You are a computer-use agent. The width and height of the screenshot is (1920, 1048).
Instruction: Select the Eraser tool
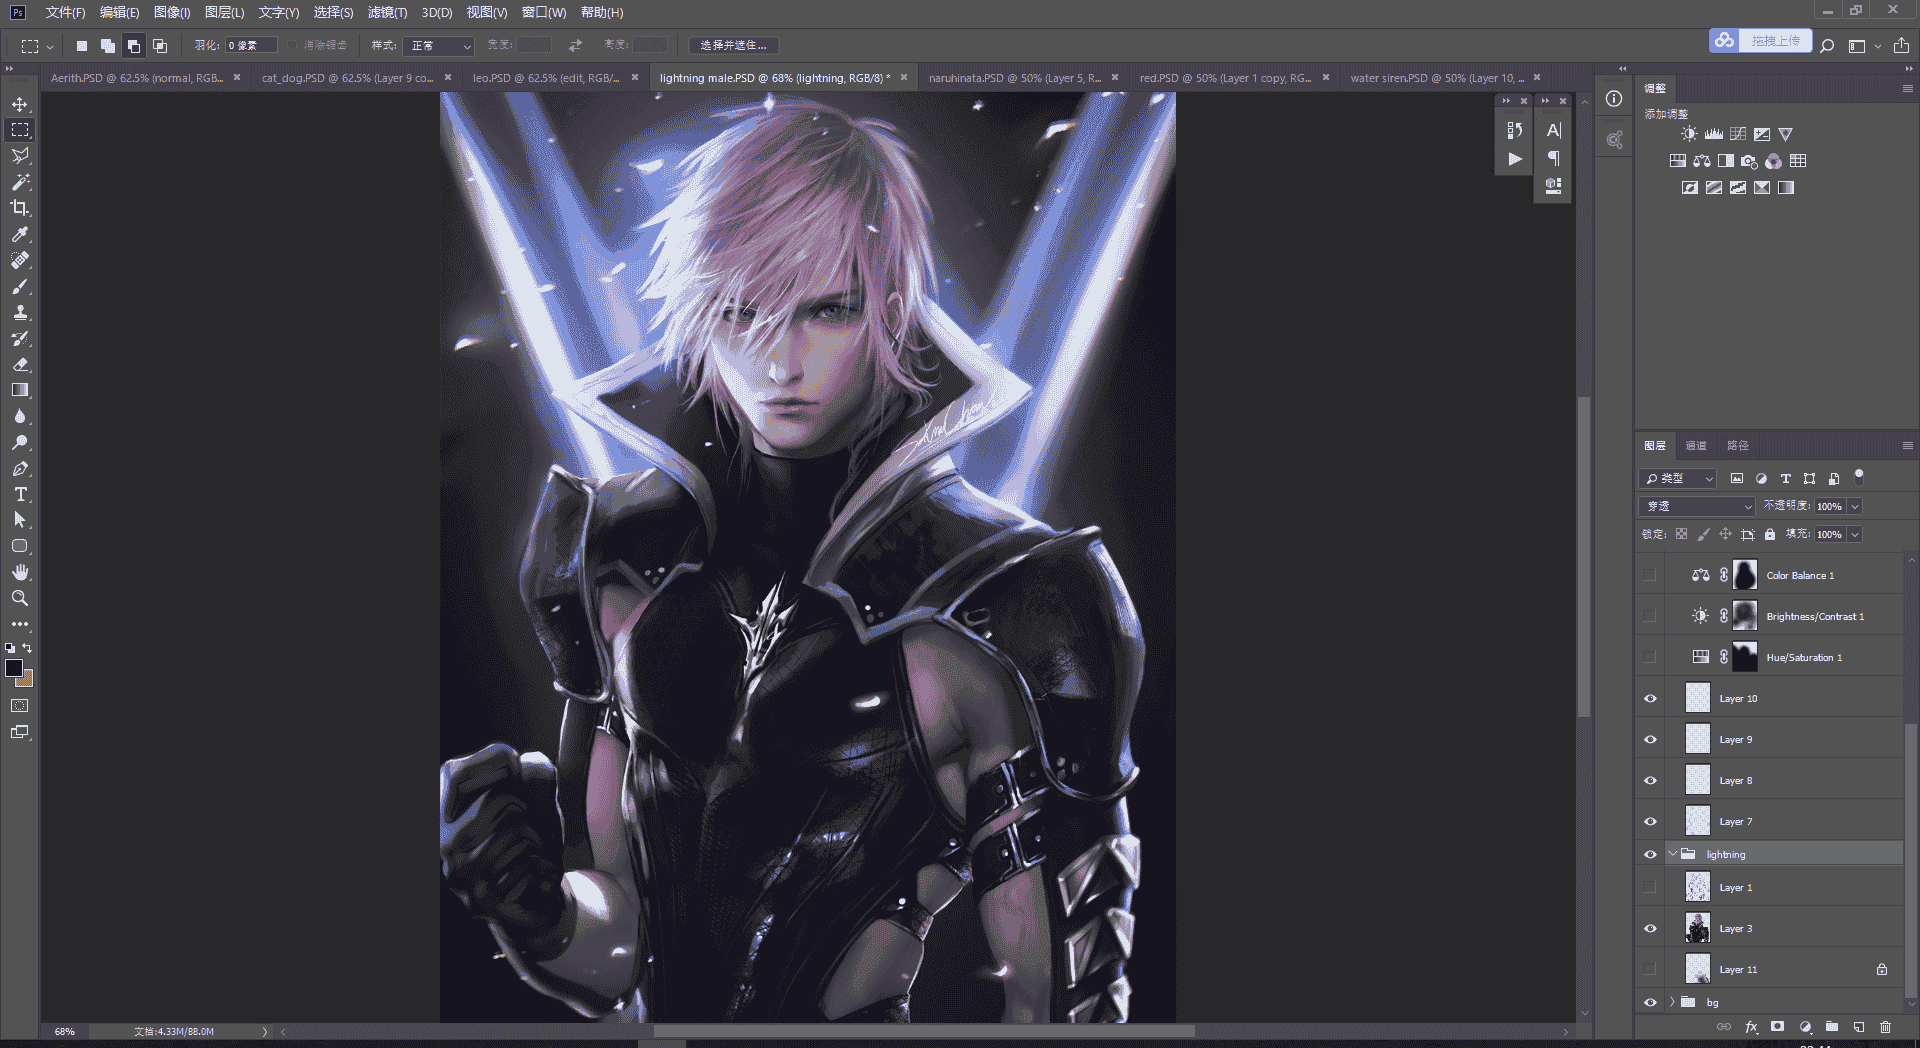20,364
